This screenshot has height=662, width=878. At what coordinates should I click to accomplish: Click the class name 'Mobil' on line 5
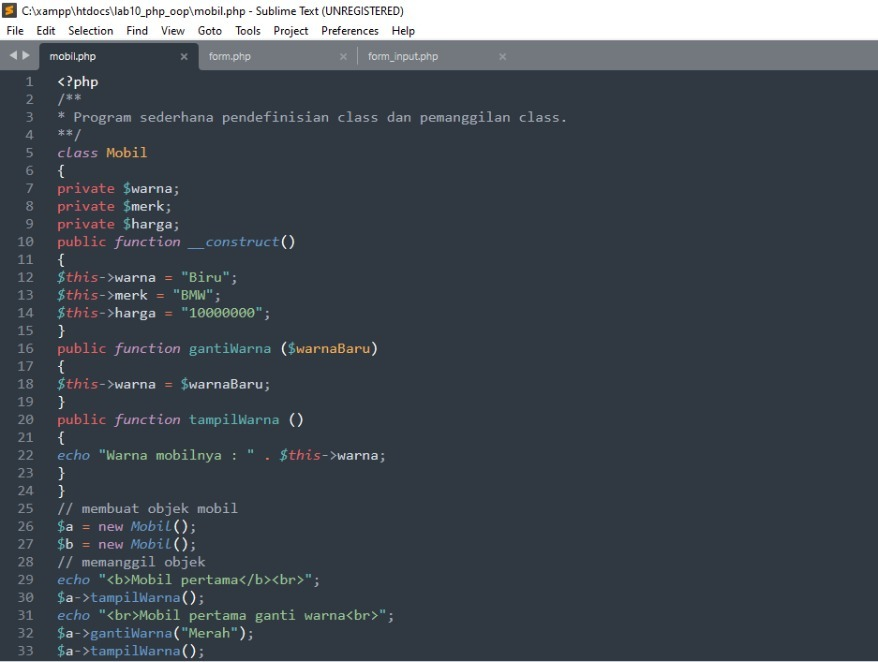pyautogui.click(x=127, y=153)
